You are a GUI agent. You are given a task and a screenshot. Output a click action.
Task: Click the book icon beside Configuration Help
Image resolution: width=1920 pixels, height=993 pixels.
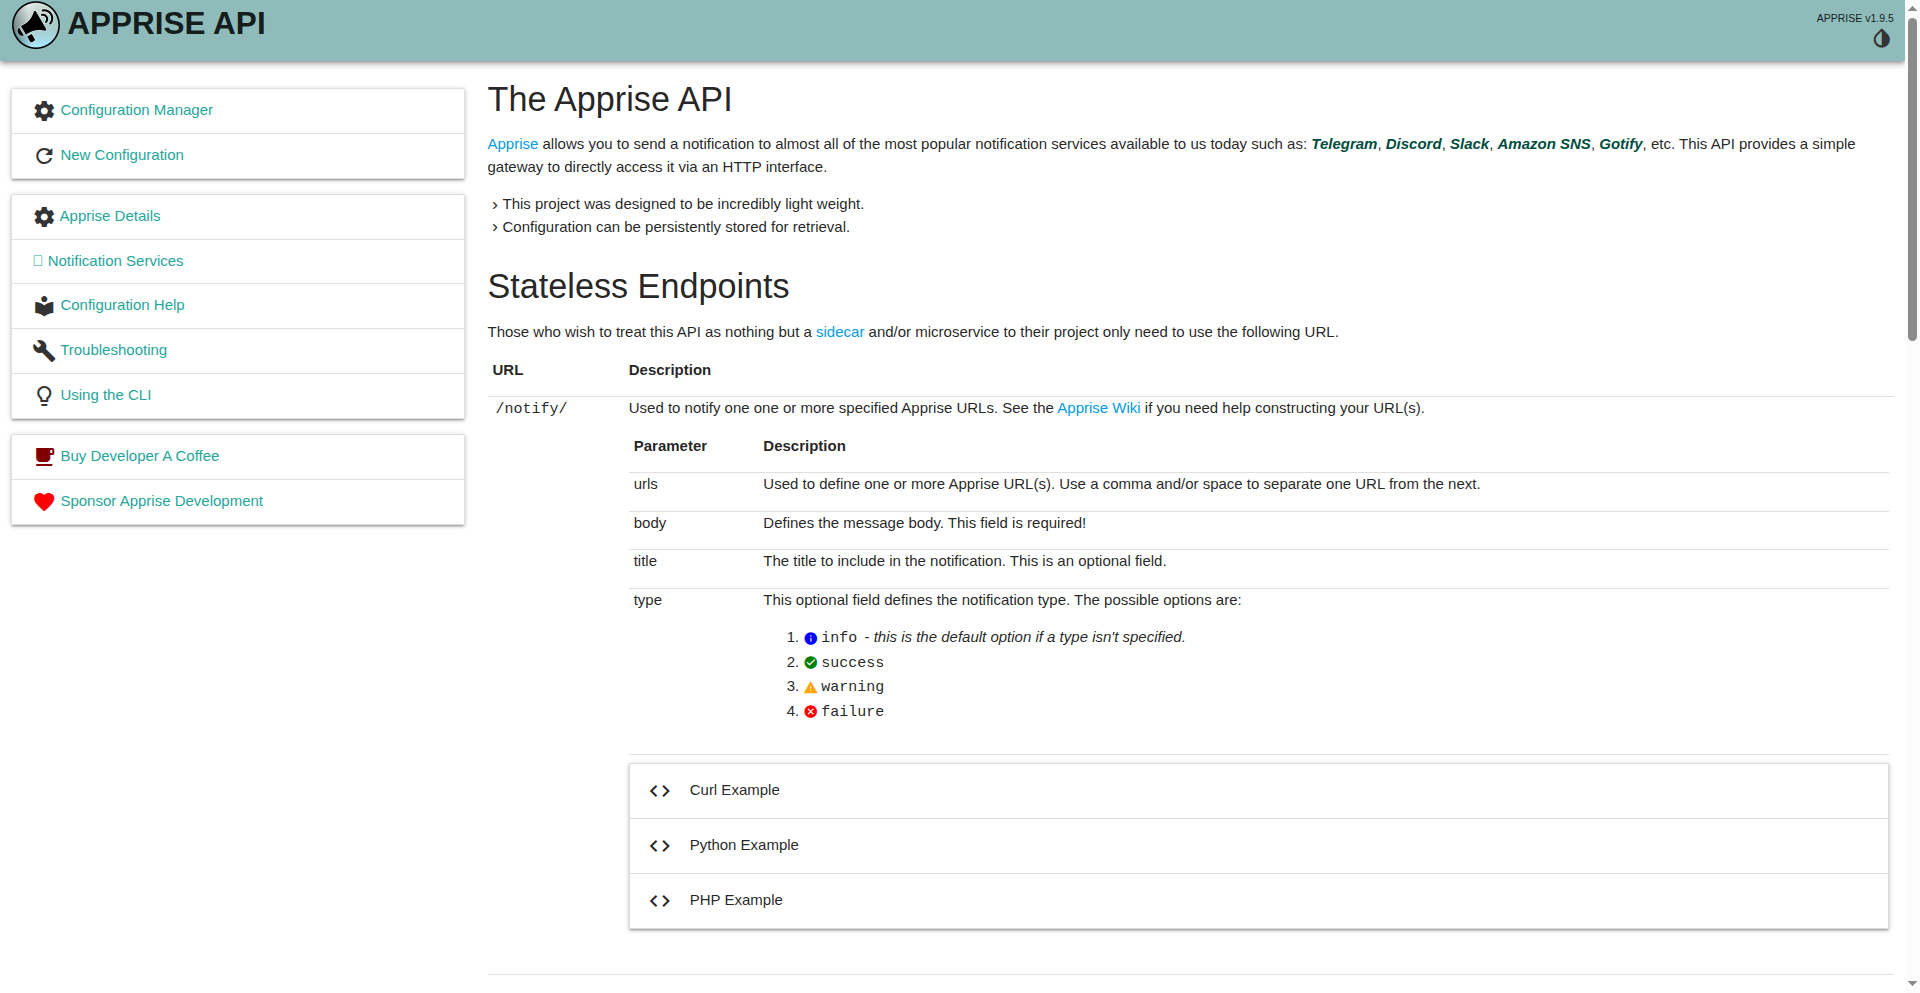(x=44, y=306)
